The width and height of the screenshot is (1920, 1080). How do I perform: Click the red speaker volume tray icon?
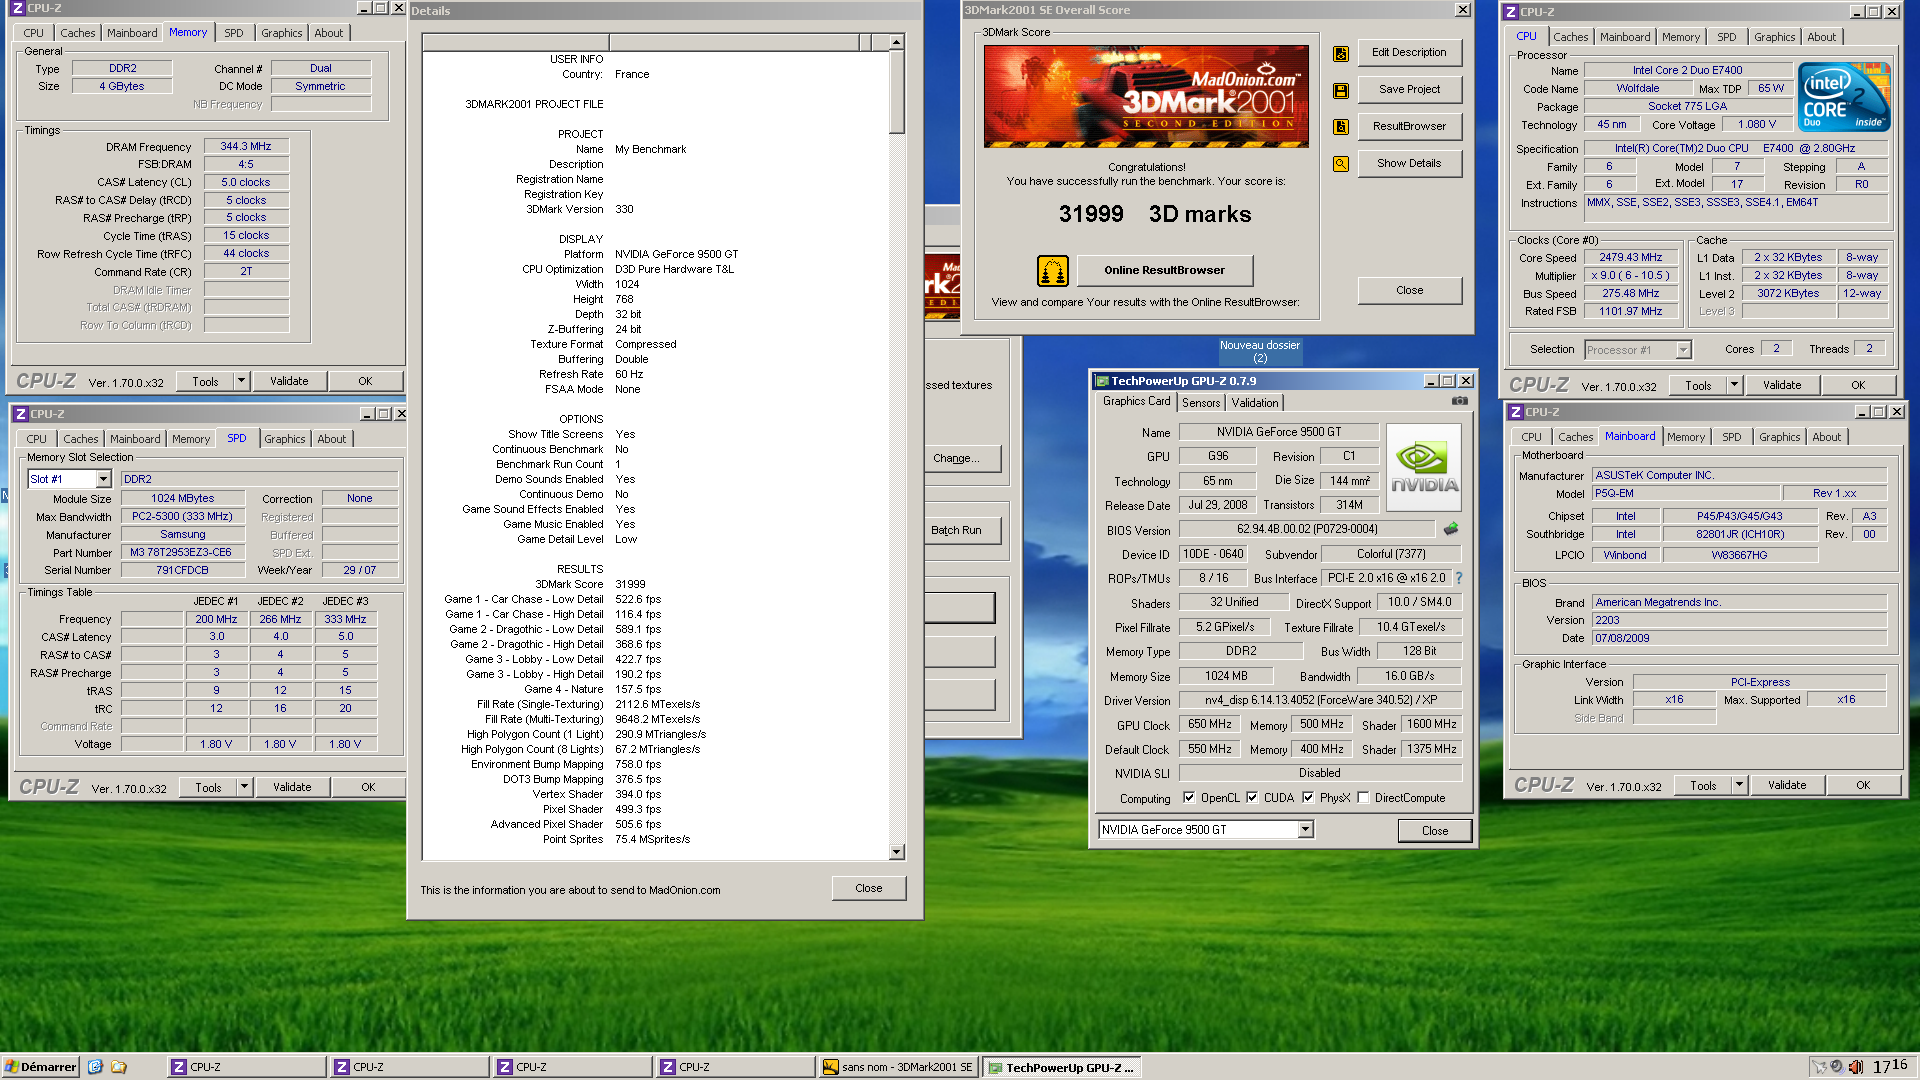coord(1856,1067)
